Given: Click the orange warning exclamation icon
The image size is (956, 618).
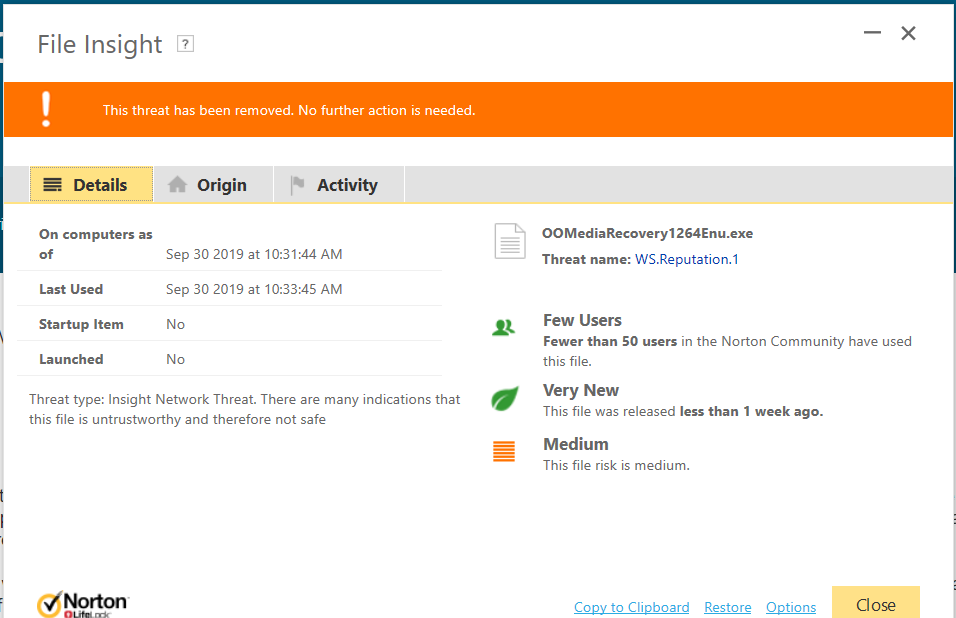Looking at the screenshot, I should point(45,109).
